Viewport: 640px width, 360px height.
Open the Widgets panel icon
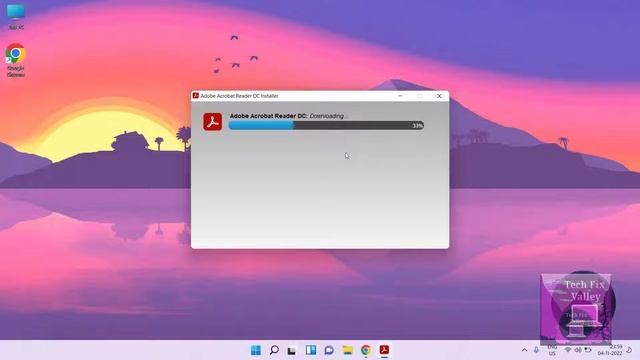[311, 350]
